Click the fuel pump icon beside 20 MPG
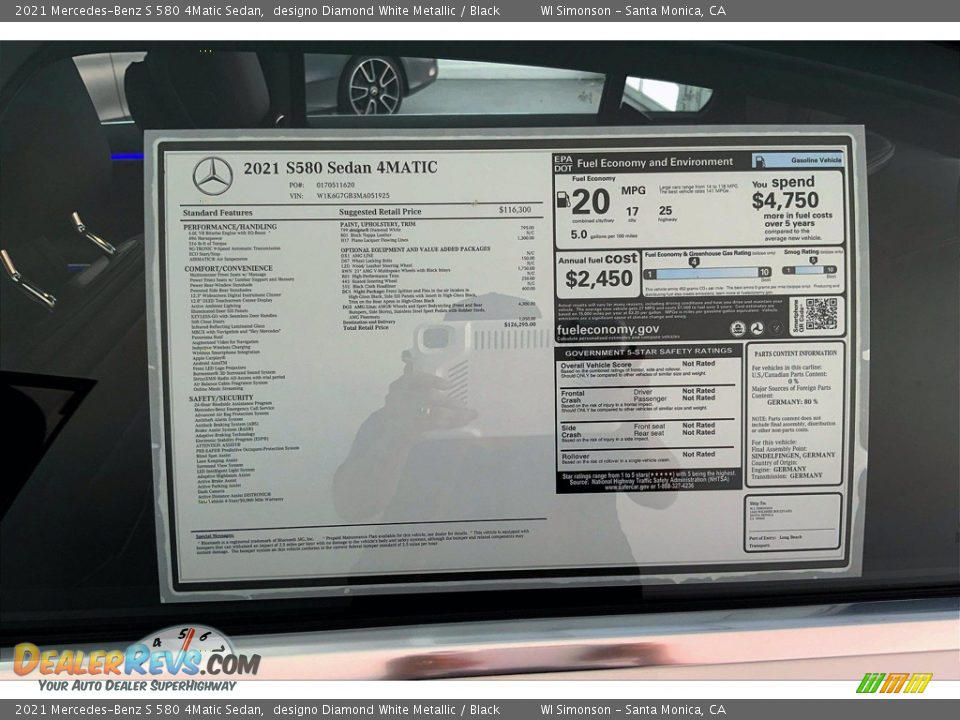This screenshot has height=720, width=960. (x=563, y=200)
